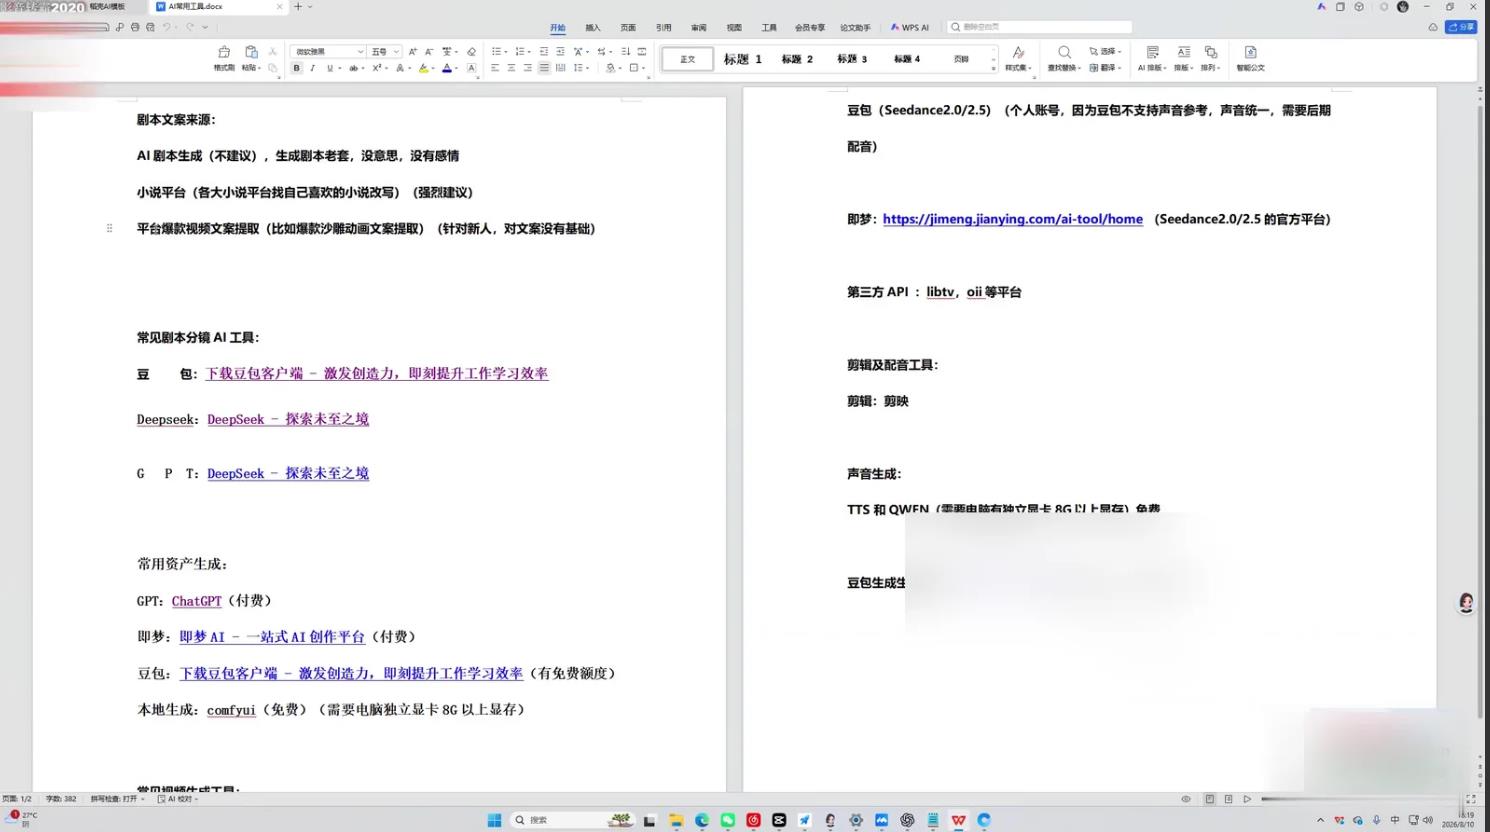Viewport: 1490px width, 832px height.
Task: Switch to the 引用 (References) ribbon tab
Action: pos(664,28)
